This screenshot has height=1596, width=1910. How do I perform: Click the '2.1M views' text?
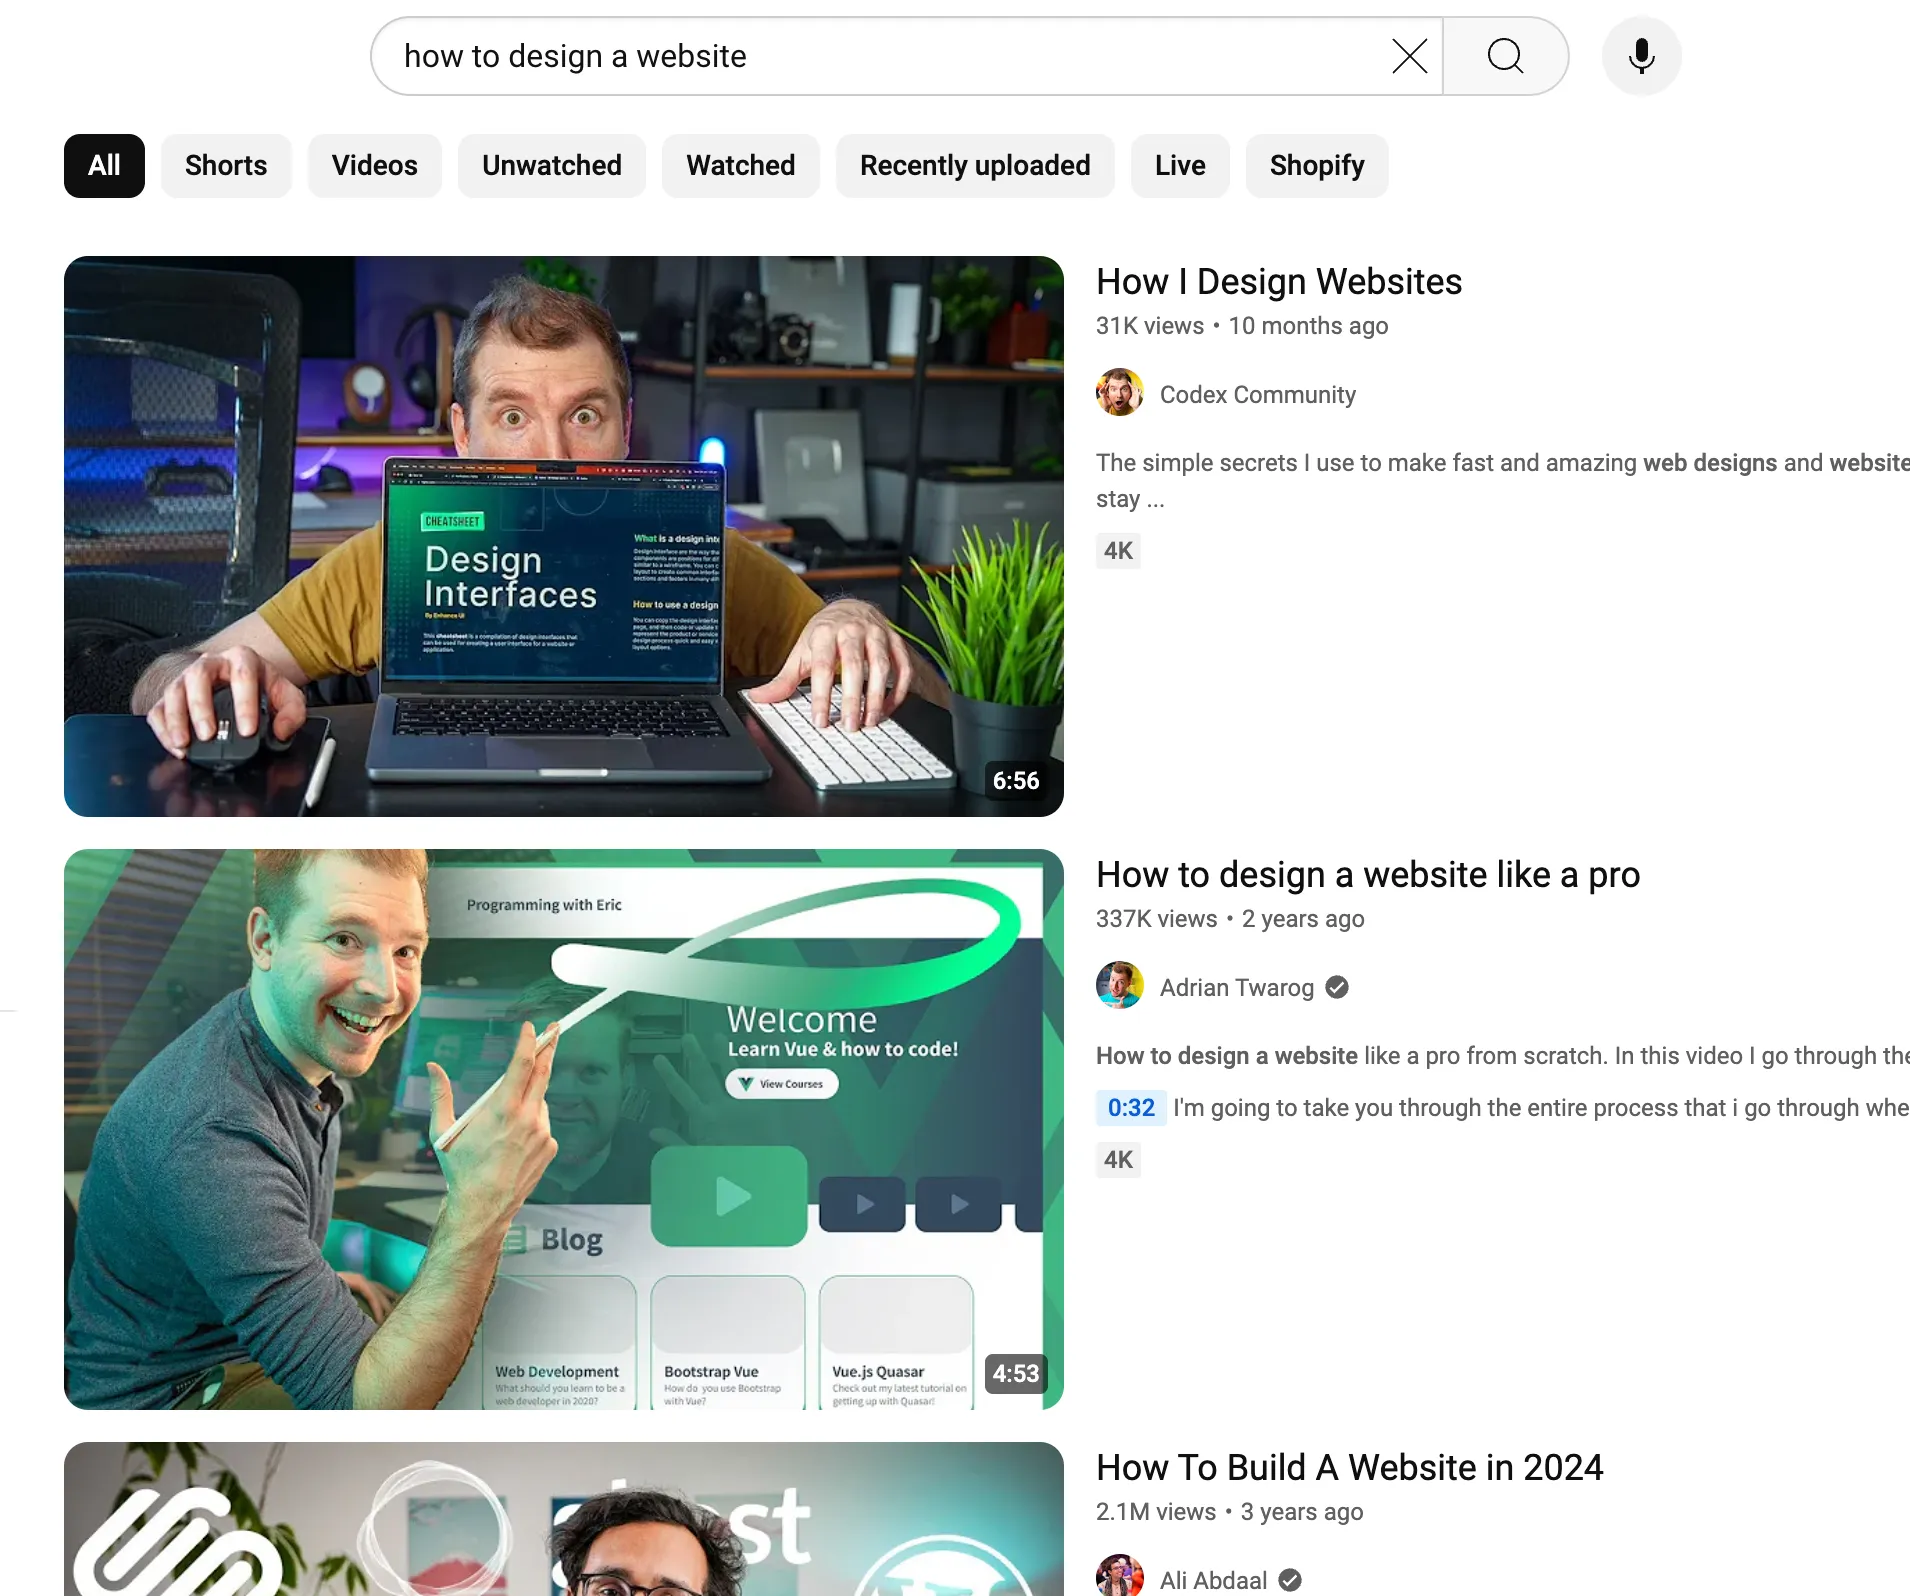point(1156,1512)
